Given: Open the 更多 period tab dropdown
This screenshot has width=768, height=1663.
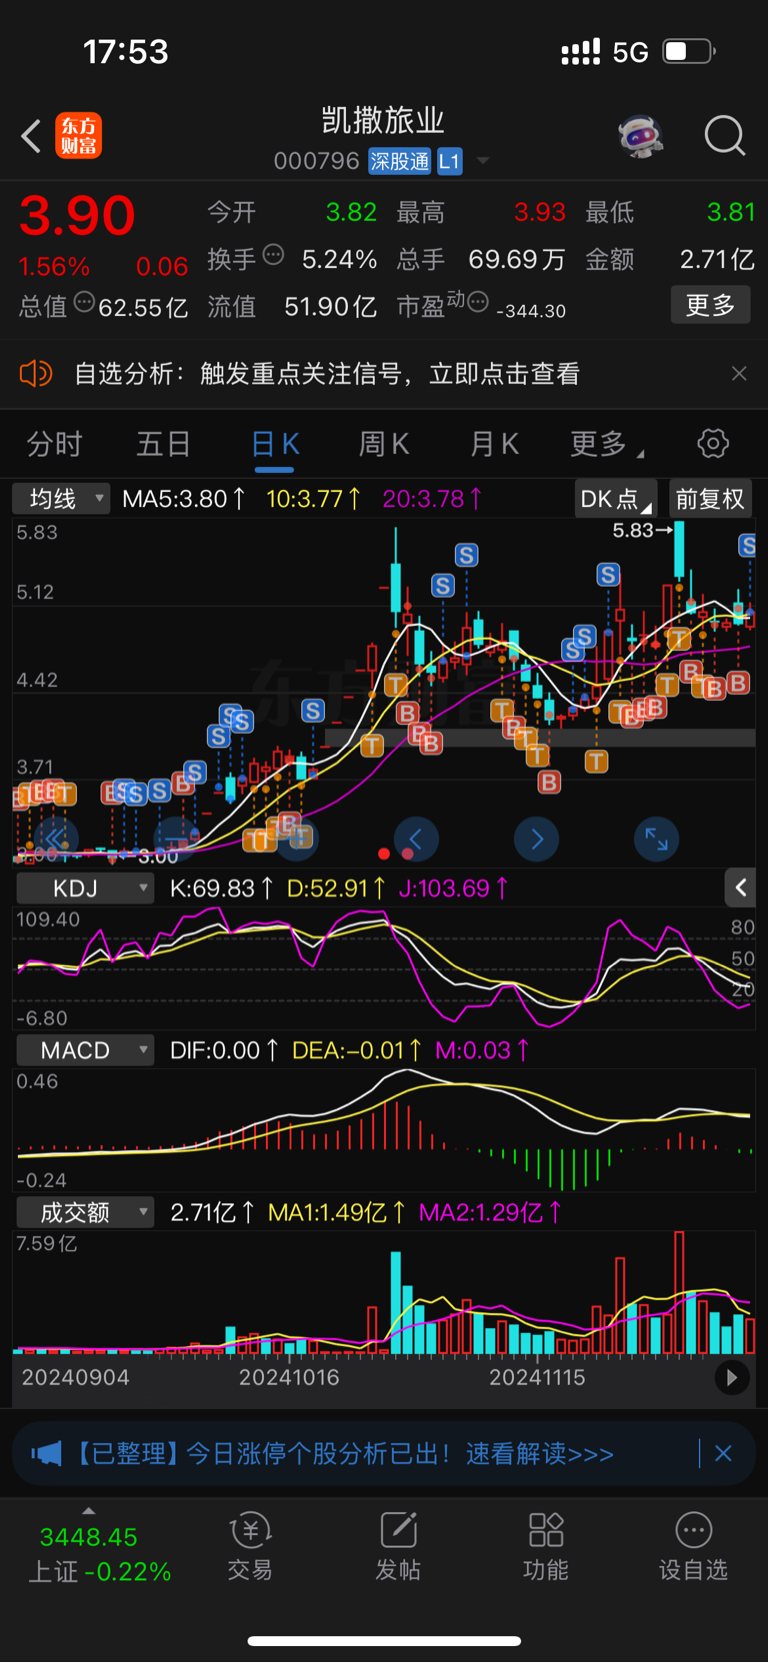Looking at the screenshot, I should pos(606,444).
